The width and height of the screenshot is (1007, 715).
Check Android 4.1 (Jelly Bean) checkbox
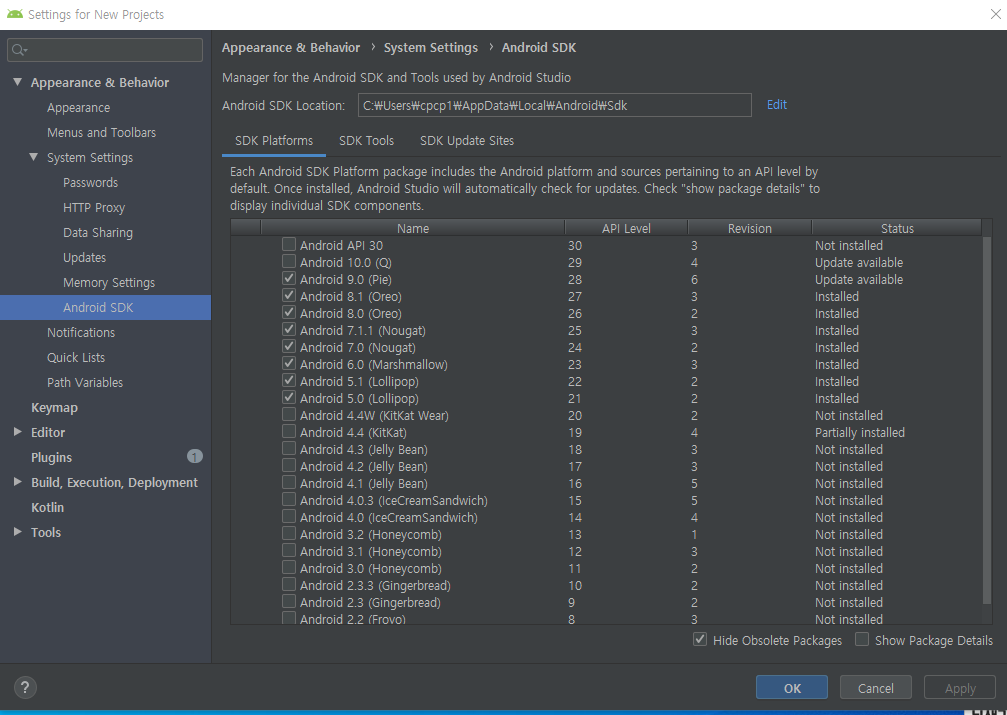[289, 482]
